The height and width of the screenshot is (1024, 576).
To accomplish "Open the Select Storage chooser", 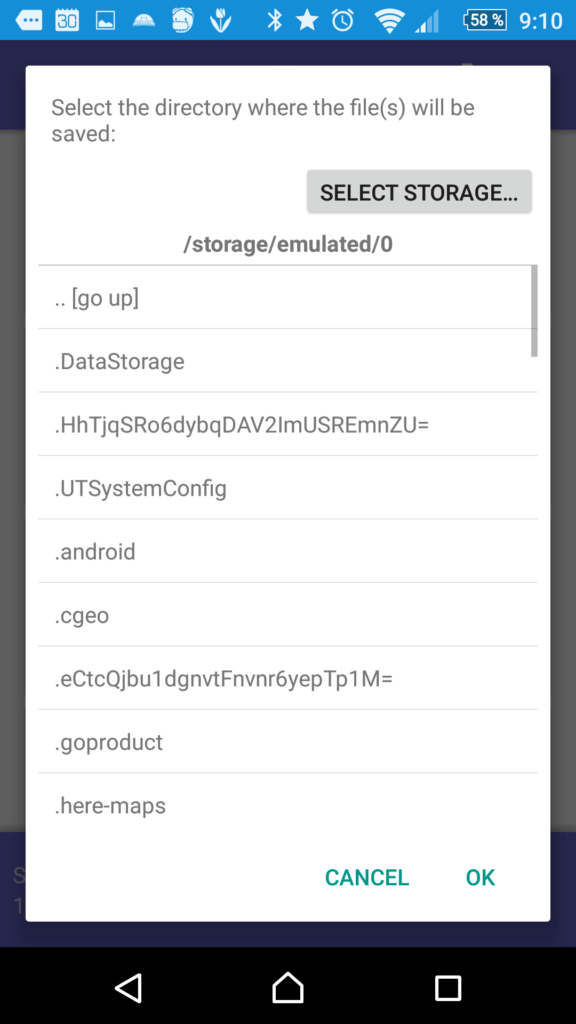I will 419,192.
